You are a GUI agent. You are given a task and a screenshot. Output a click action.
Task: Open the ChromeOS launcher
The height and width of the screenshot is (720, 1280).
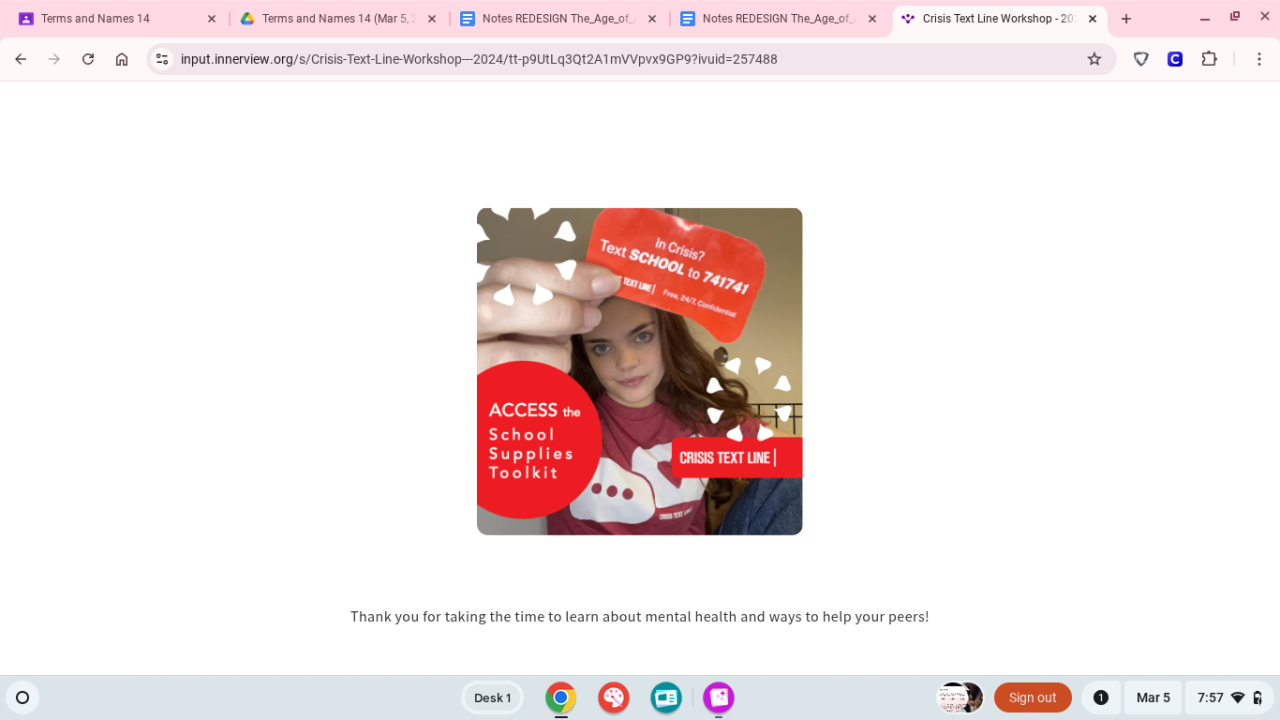click(x=22, y=698)
